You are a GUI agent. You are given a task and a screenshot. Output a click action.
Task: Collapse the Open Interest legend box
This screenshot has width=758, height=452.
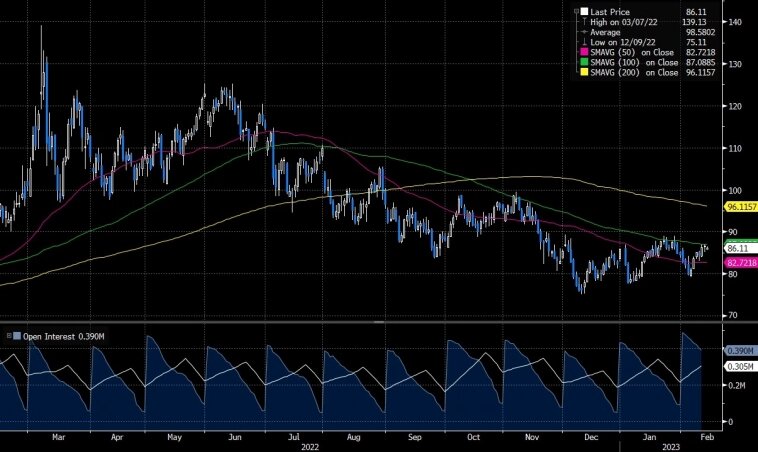click(9, 335)
